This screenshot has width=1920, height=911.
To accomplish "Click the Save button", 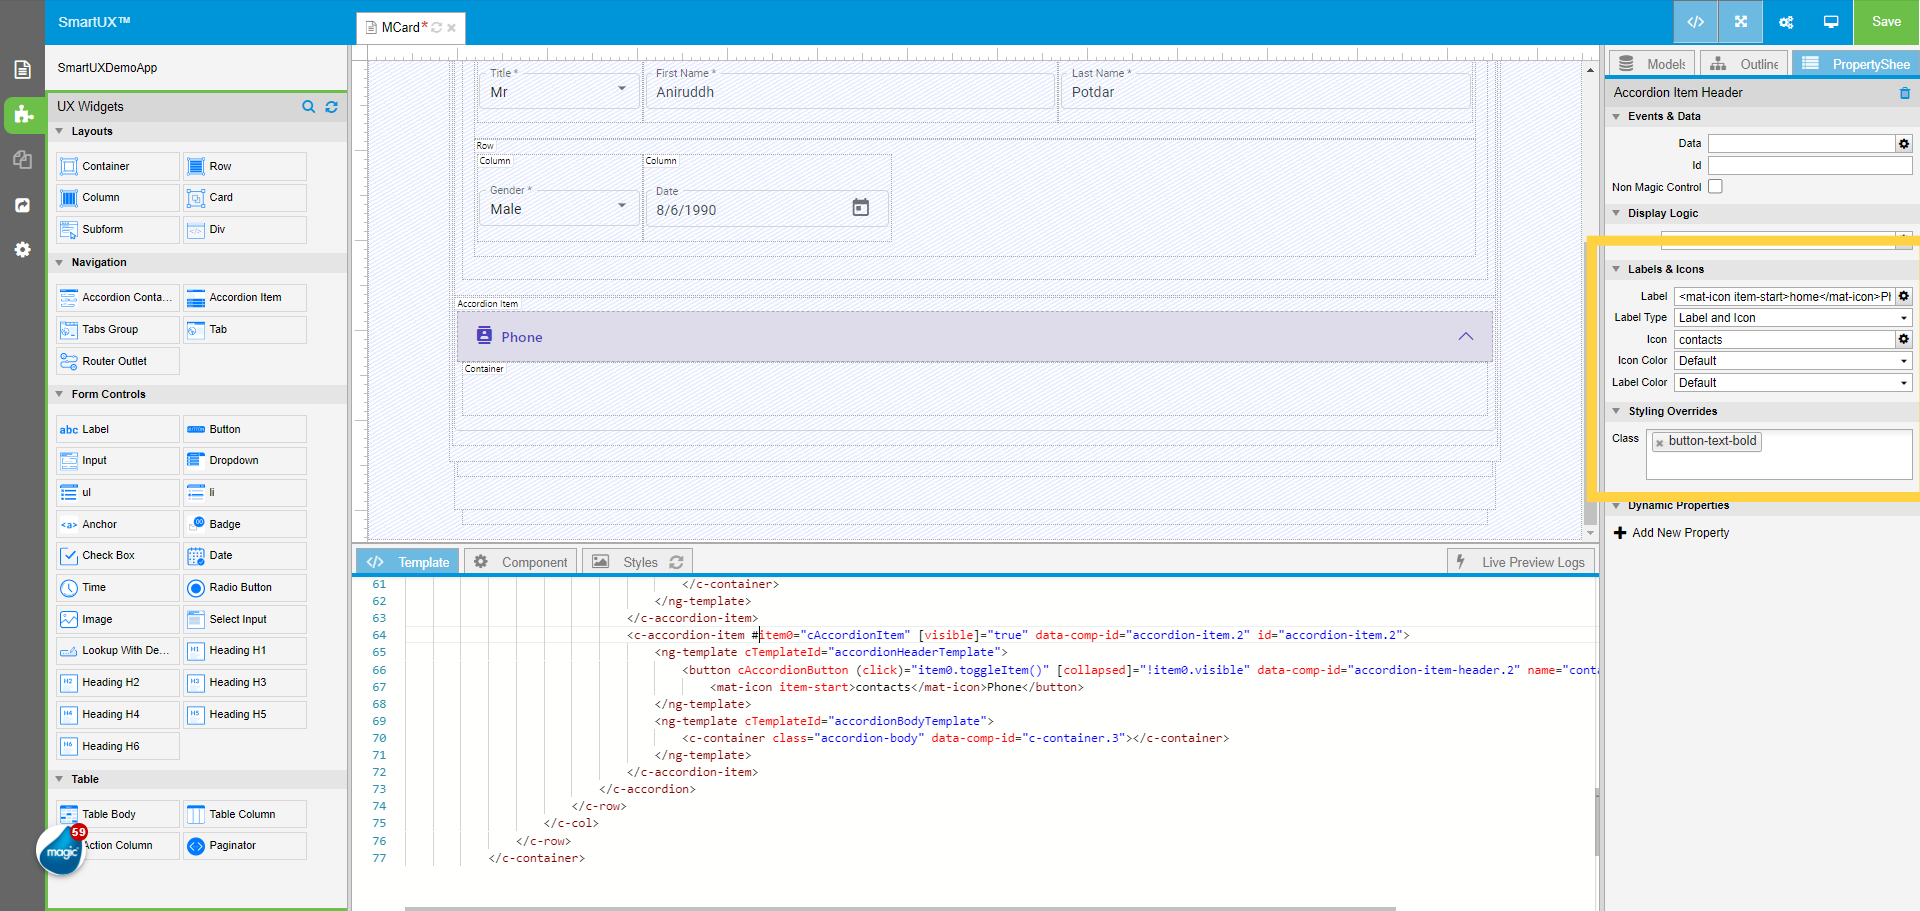I will (1886, 22).
